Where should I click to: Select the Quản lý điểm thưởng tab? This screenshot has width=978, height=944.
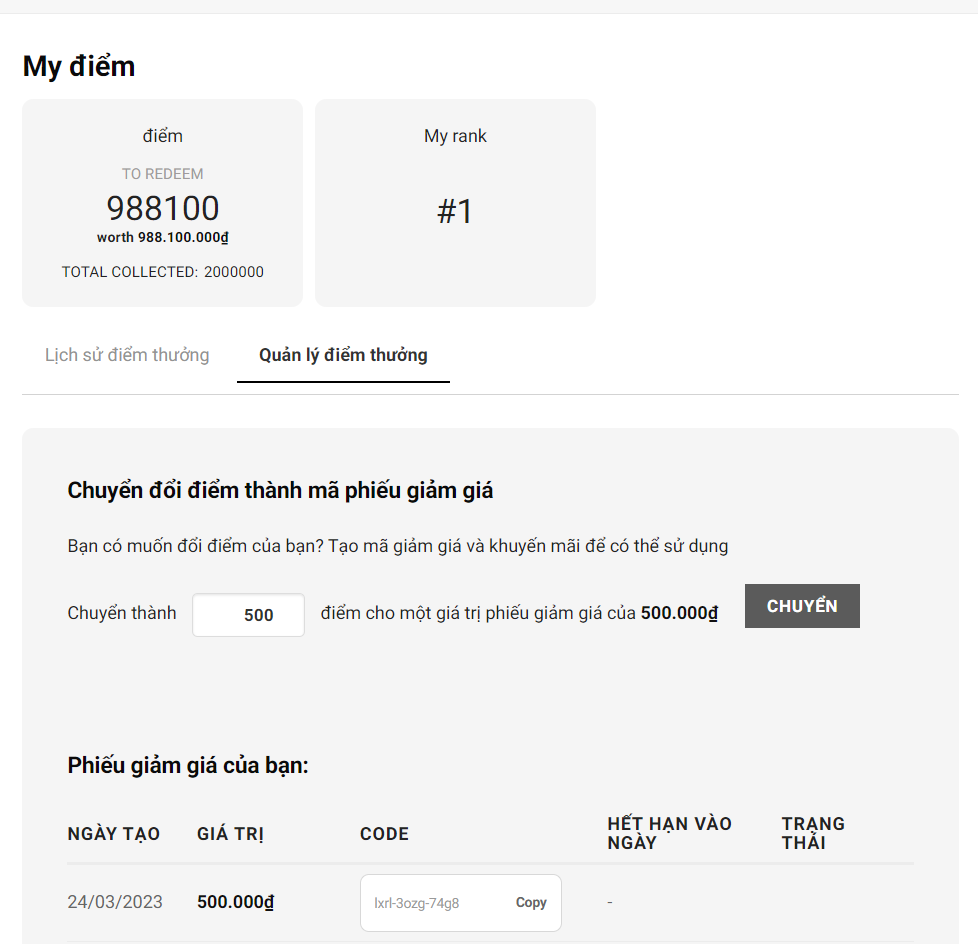point(343,355)
